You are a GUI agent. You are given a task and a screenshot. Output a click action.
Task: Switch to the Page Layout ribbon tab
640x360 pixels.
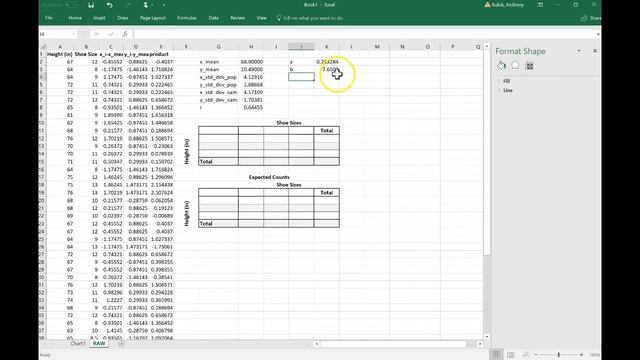pyautogui.click(x=153, y=18)
